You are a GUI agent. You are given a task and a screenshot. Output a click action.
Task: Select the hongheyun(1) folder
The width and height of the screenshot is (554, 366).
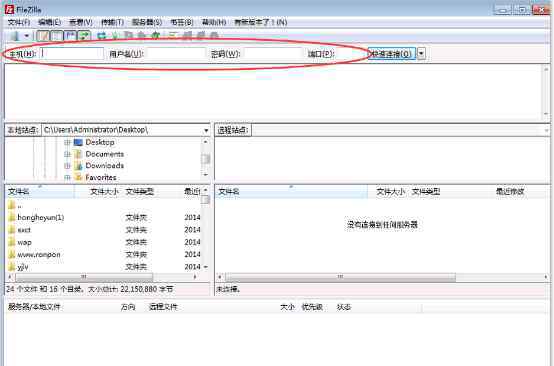pyautogui.click(x=41, y=218)
